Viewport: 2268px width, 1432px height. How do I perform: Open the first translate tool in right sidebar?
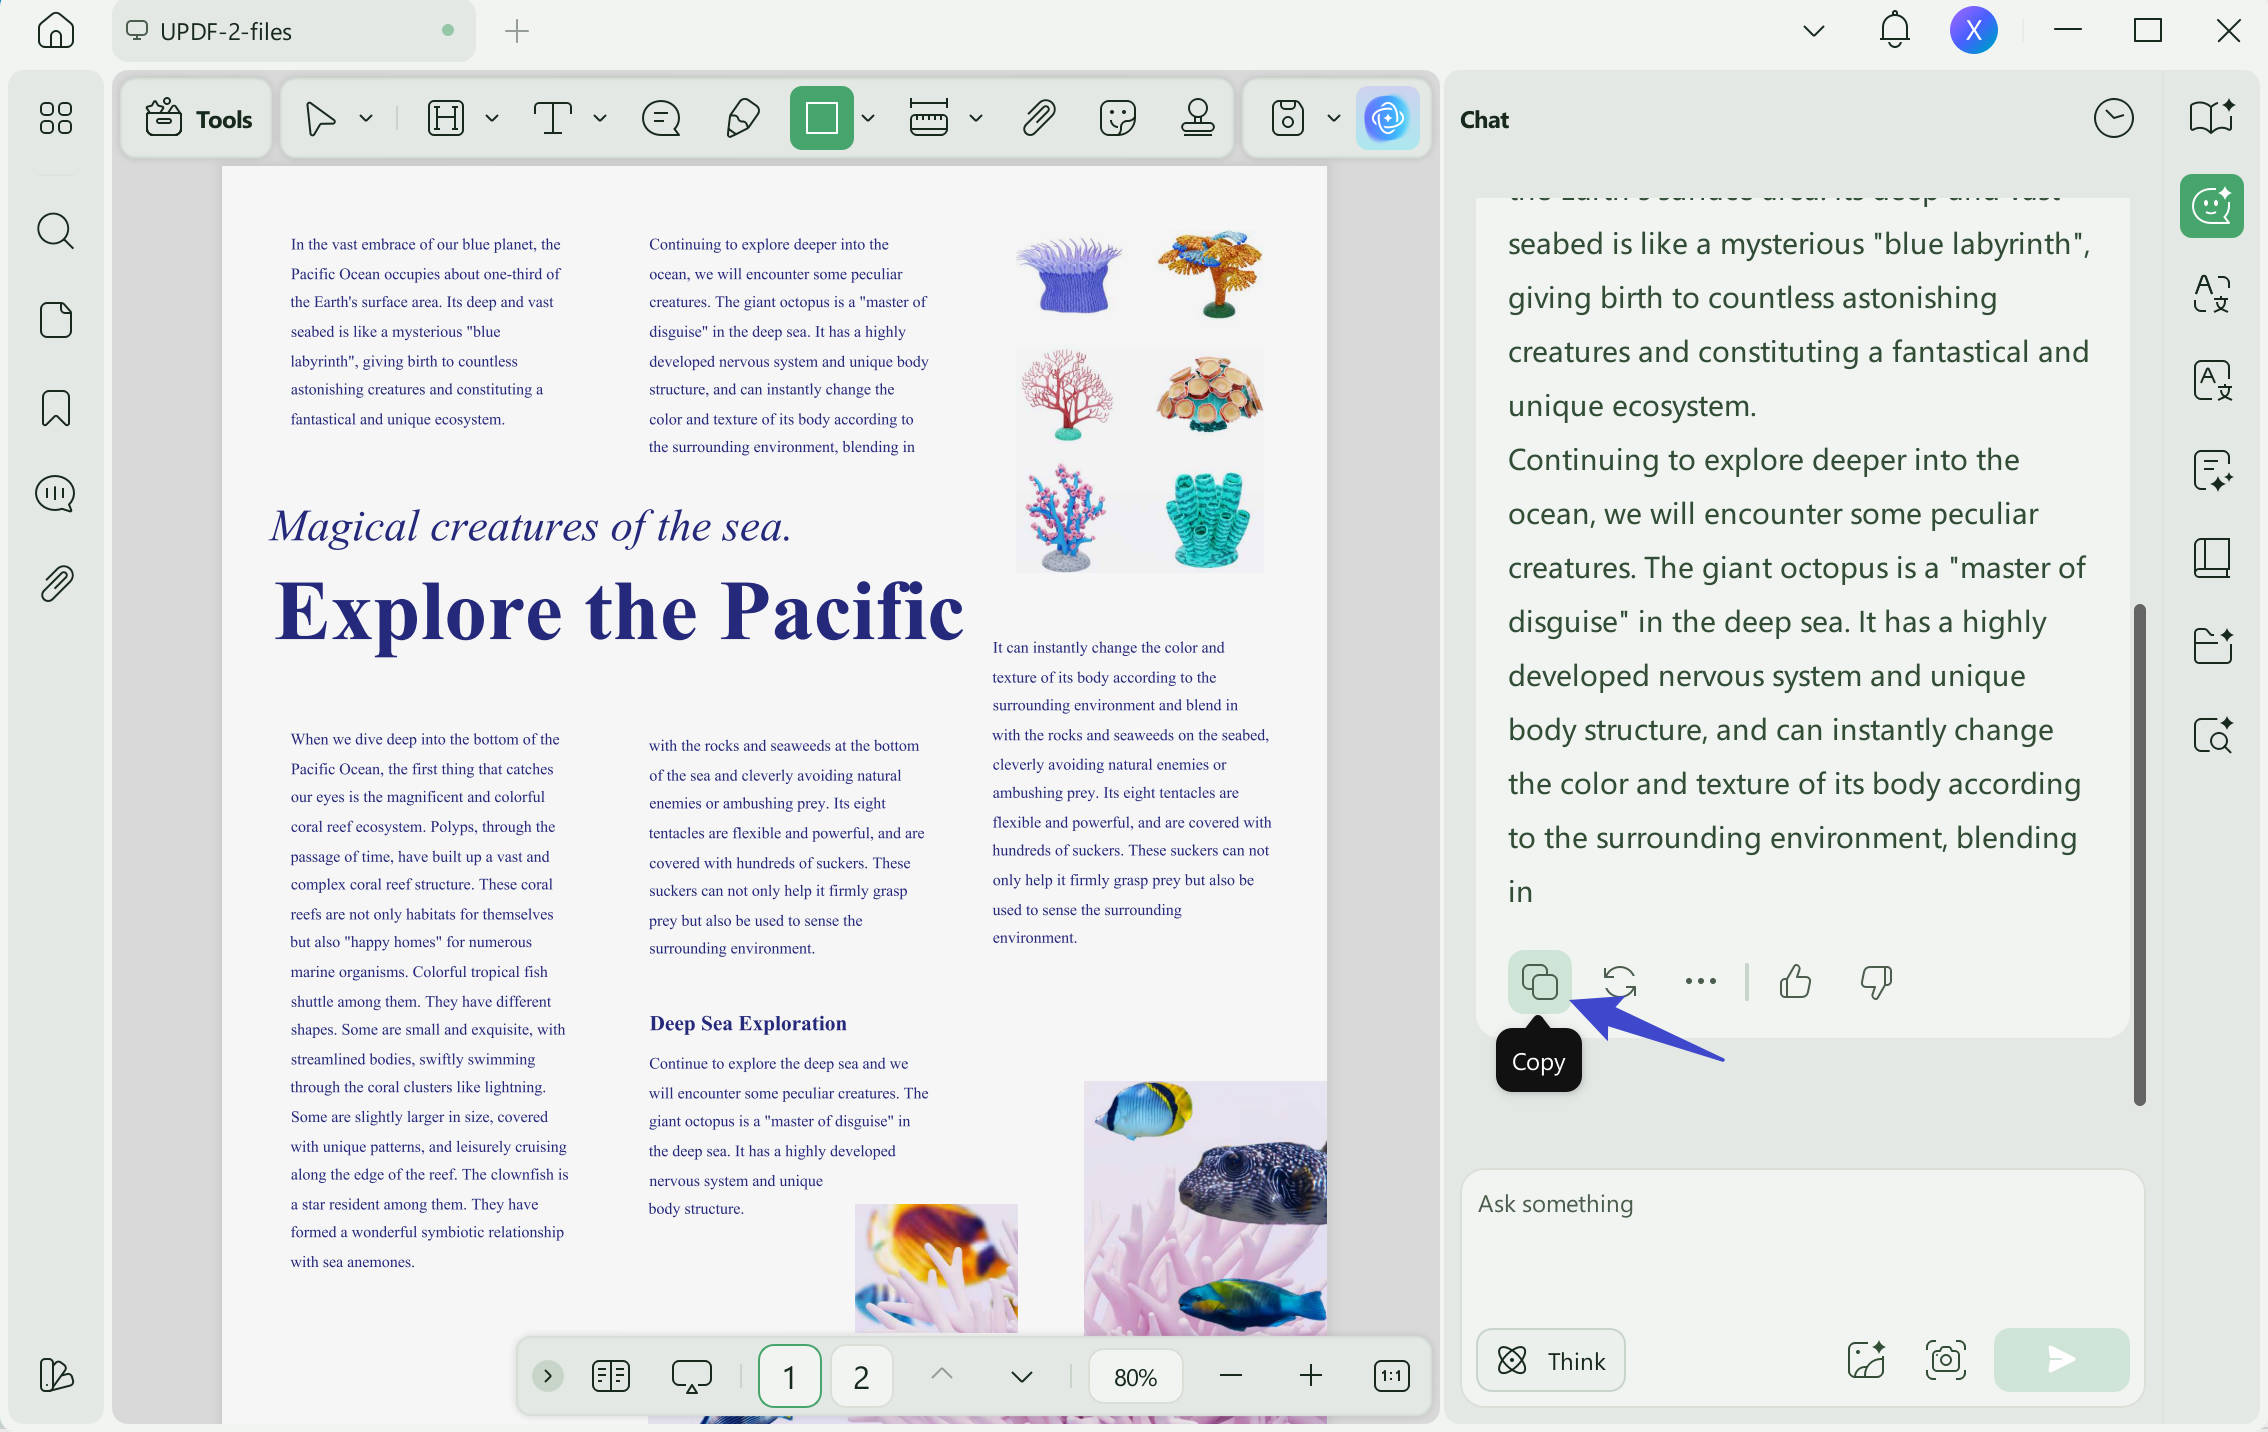(x=2211, y=293)
